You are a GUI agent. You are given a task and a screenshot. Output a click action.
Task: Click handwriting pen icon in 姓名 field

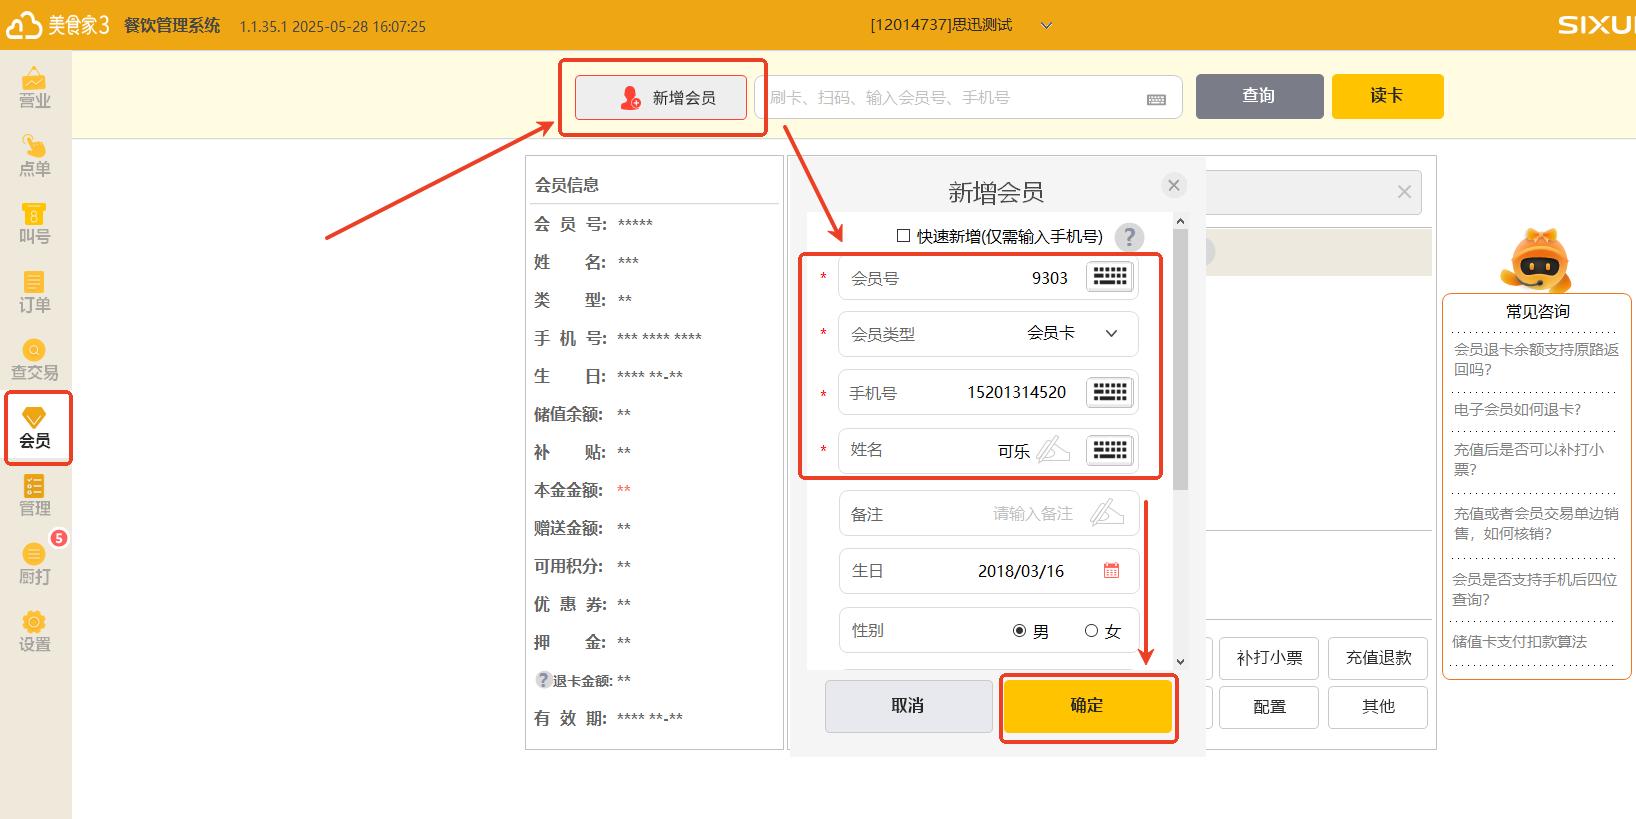click(1053, 450)
